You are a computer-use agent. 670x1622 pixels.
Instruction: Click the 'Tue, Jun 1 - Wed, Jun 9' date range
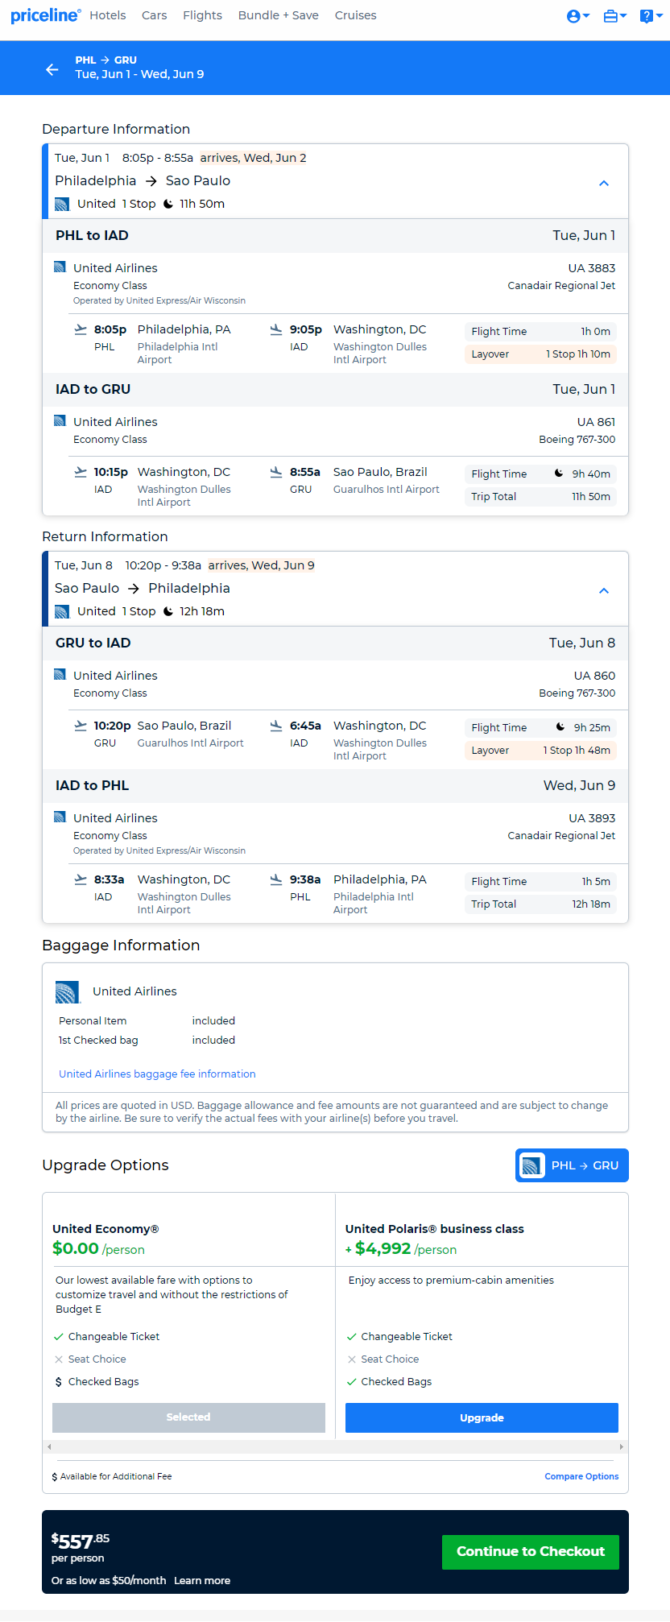[x=139, y=74]
